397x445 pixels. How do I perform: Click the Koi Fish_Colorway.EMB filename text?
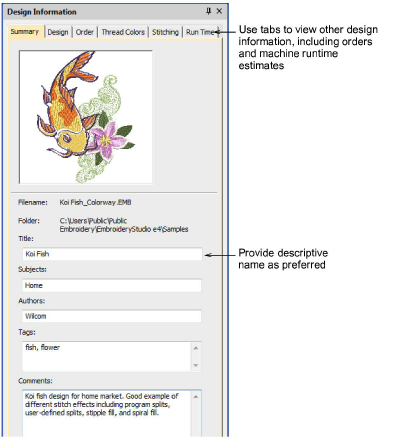(95, 202)
